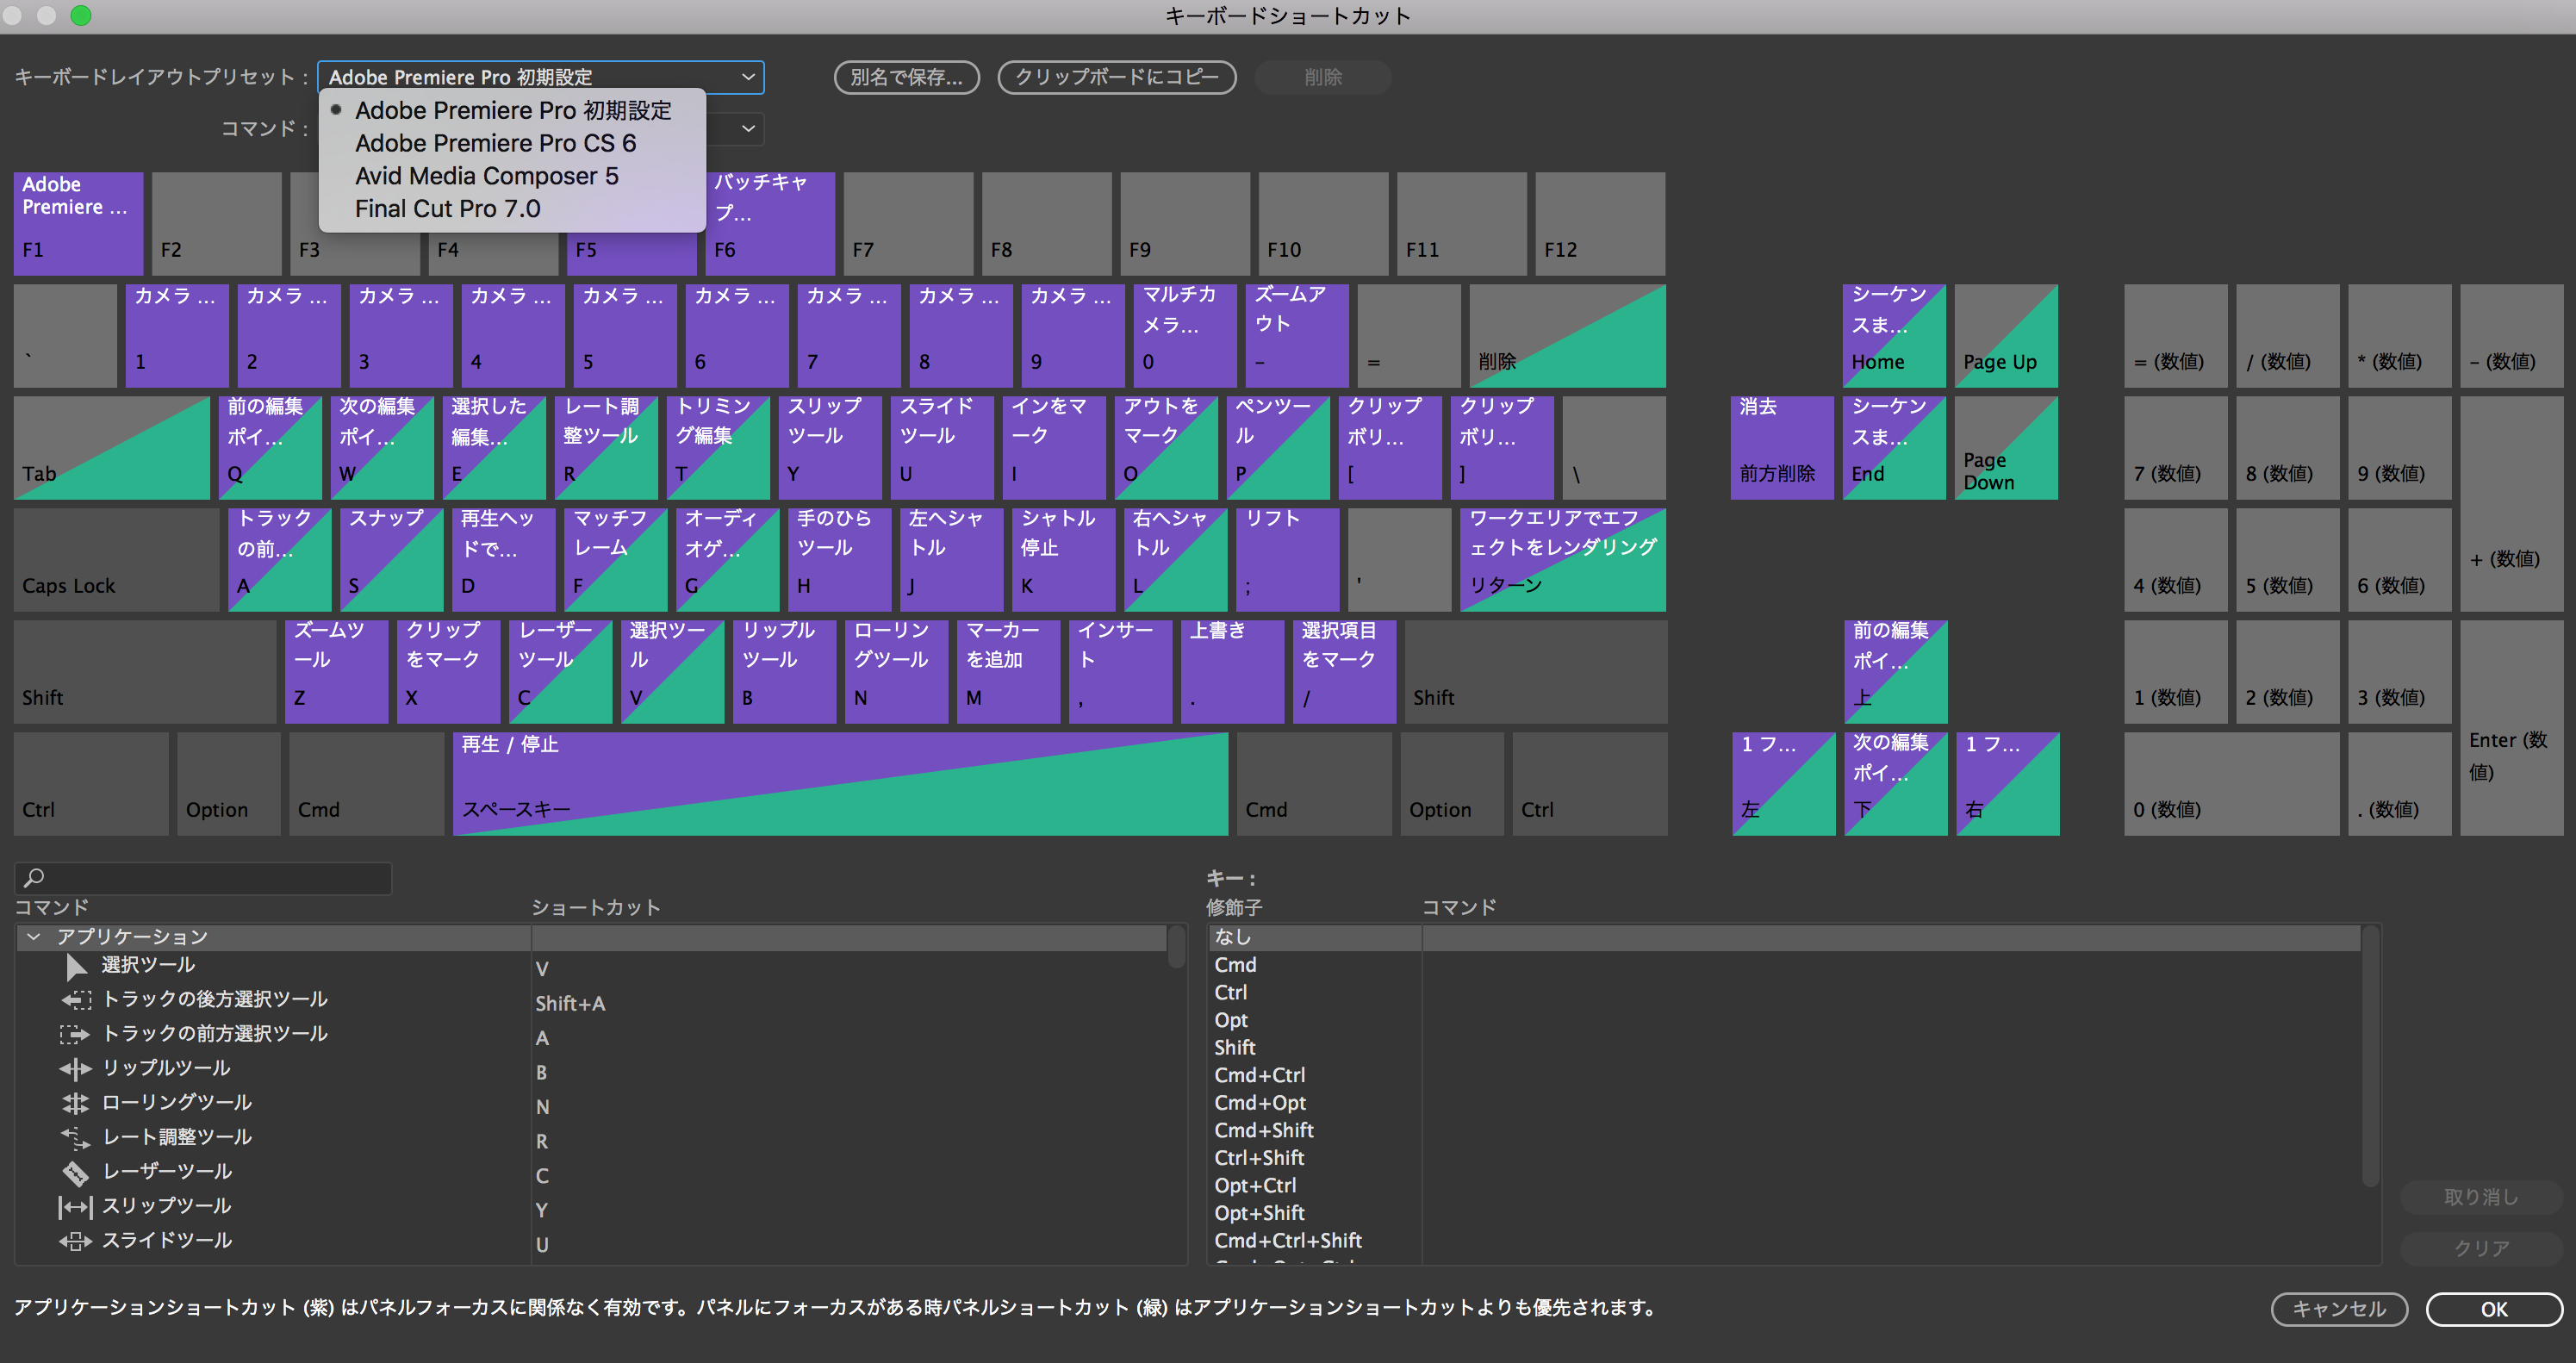
Task: Collapse the アプリケーション command group
Action: click(34, 937)
